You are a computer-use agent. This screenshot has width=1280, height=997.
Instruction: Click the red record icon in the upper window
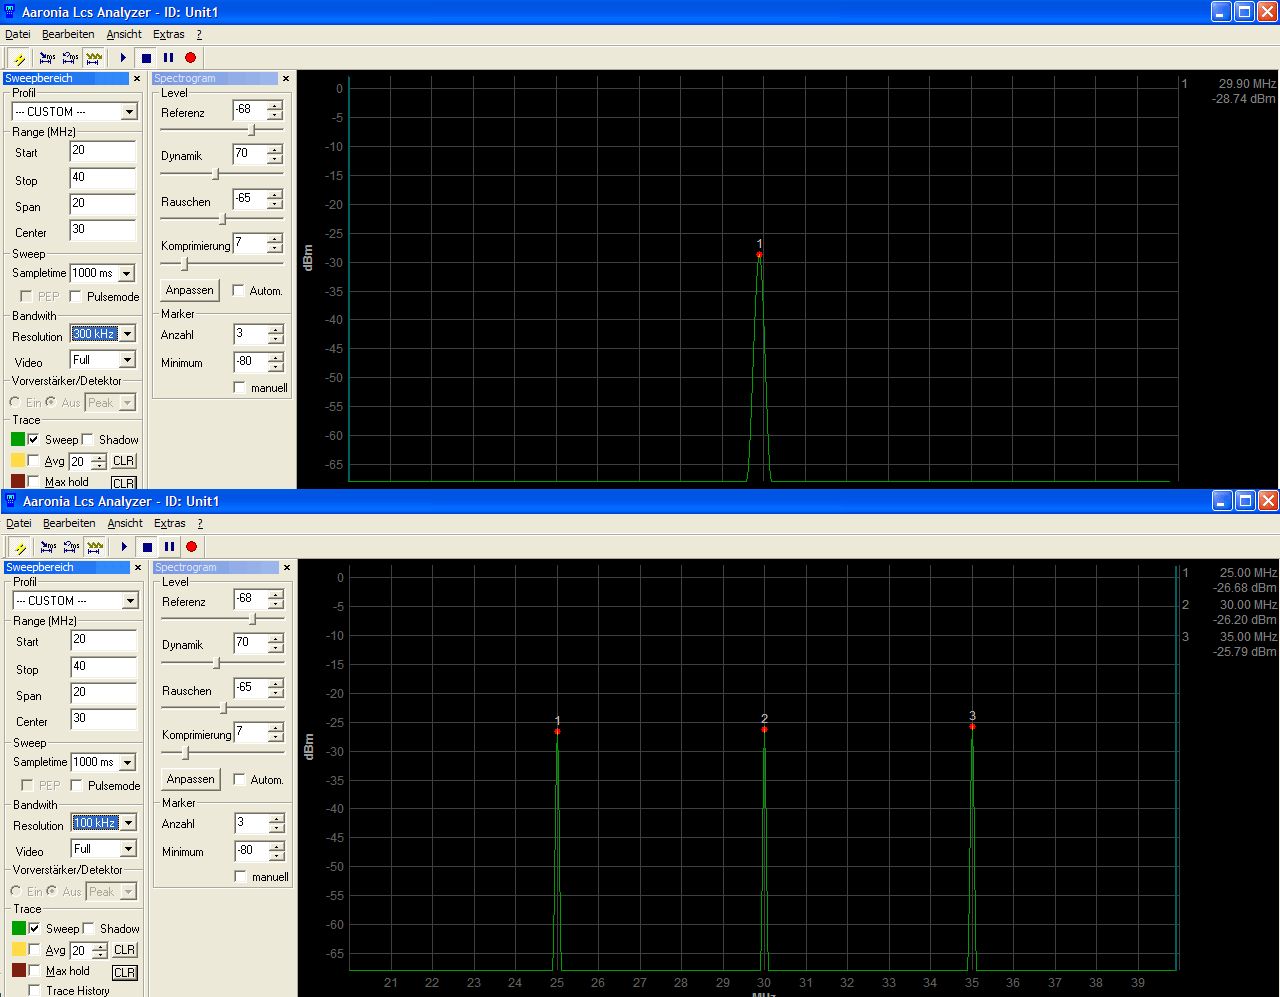(190, 58)
